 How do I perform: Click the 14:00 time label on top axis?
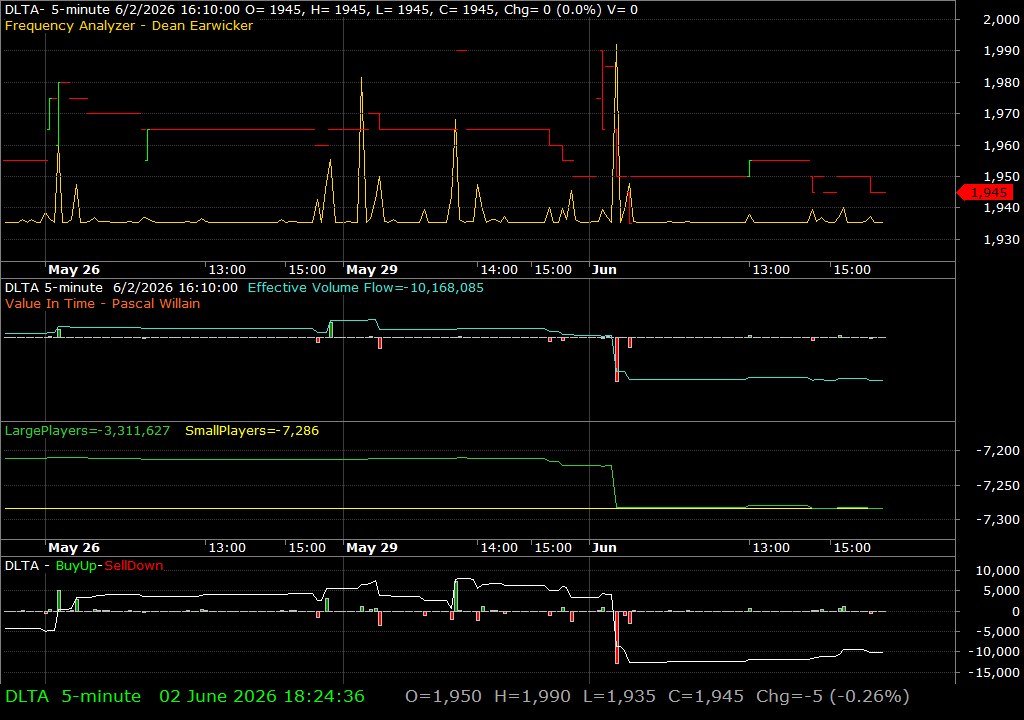coord(500,269)
